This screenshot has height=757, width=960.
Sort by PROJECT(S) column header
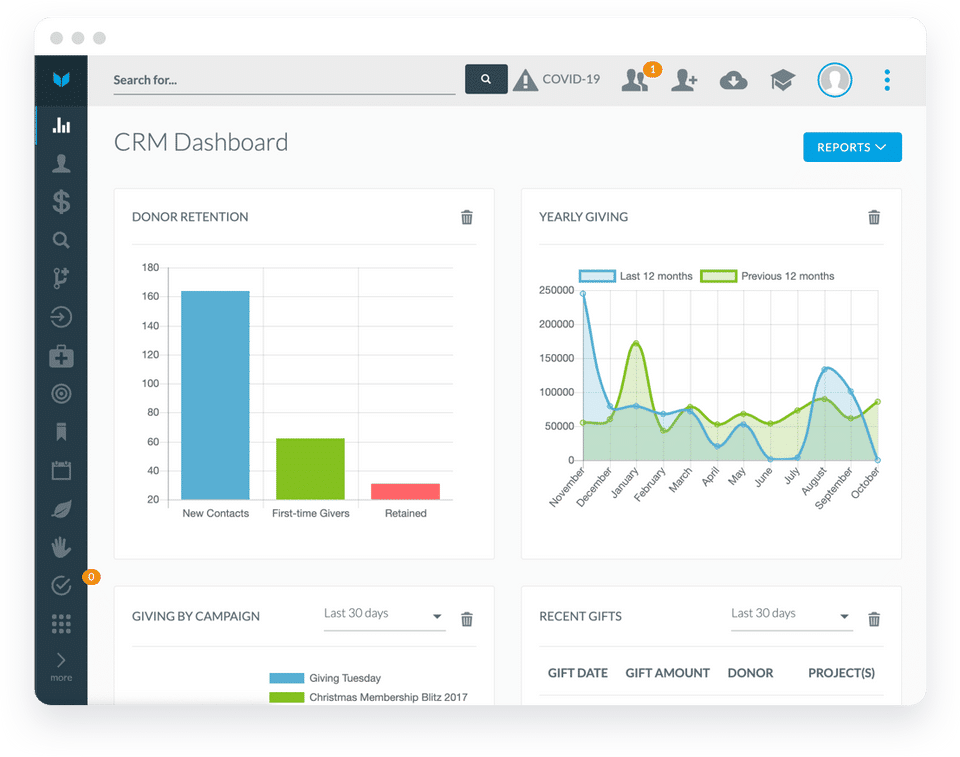point(841,673)
